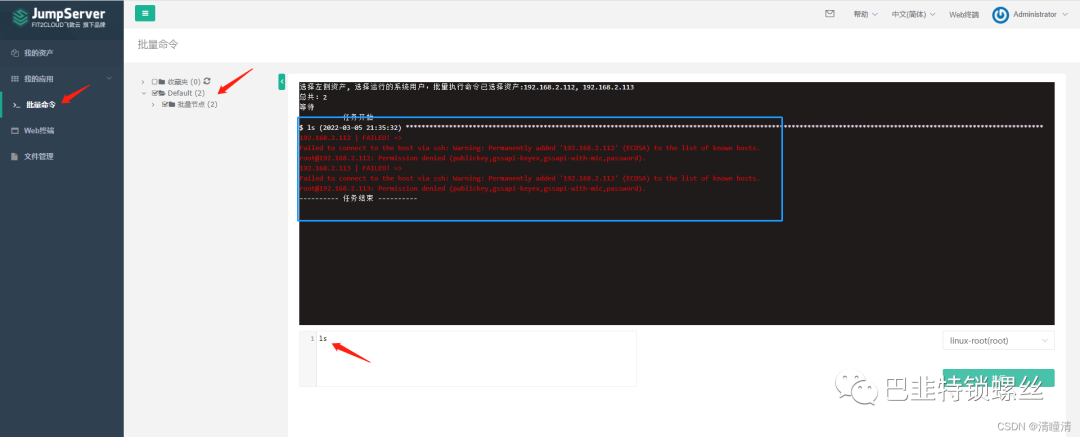Click the Default open-folder icon

[162, 93]
